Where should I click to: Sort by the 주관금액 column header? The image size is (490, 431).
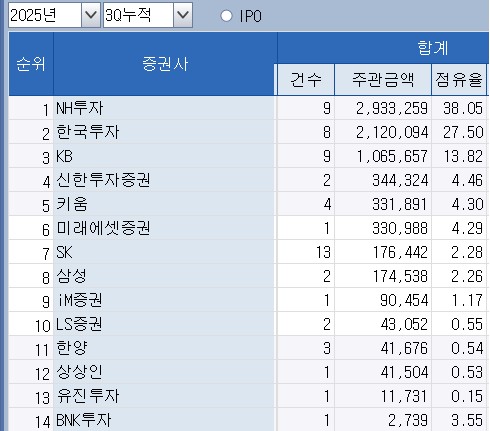(383, 80)
